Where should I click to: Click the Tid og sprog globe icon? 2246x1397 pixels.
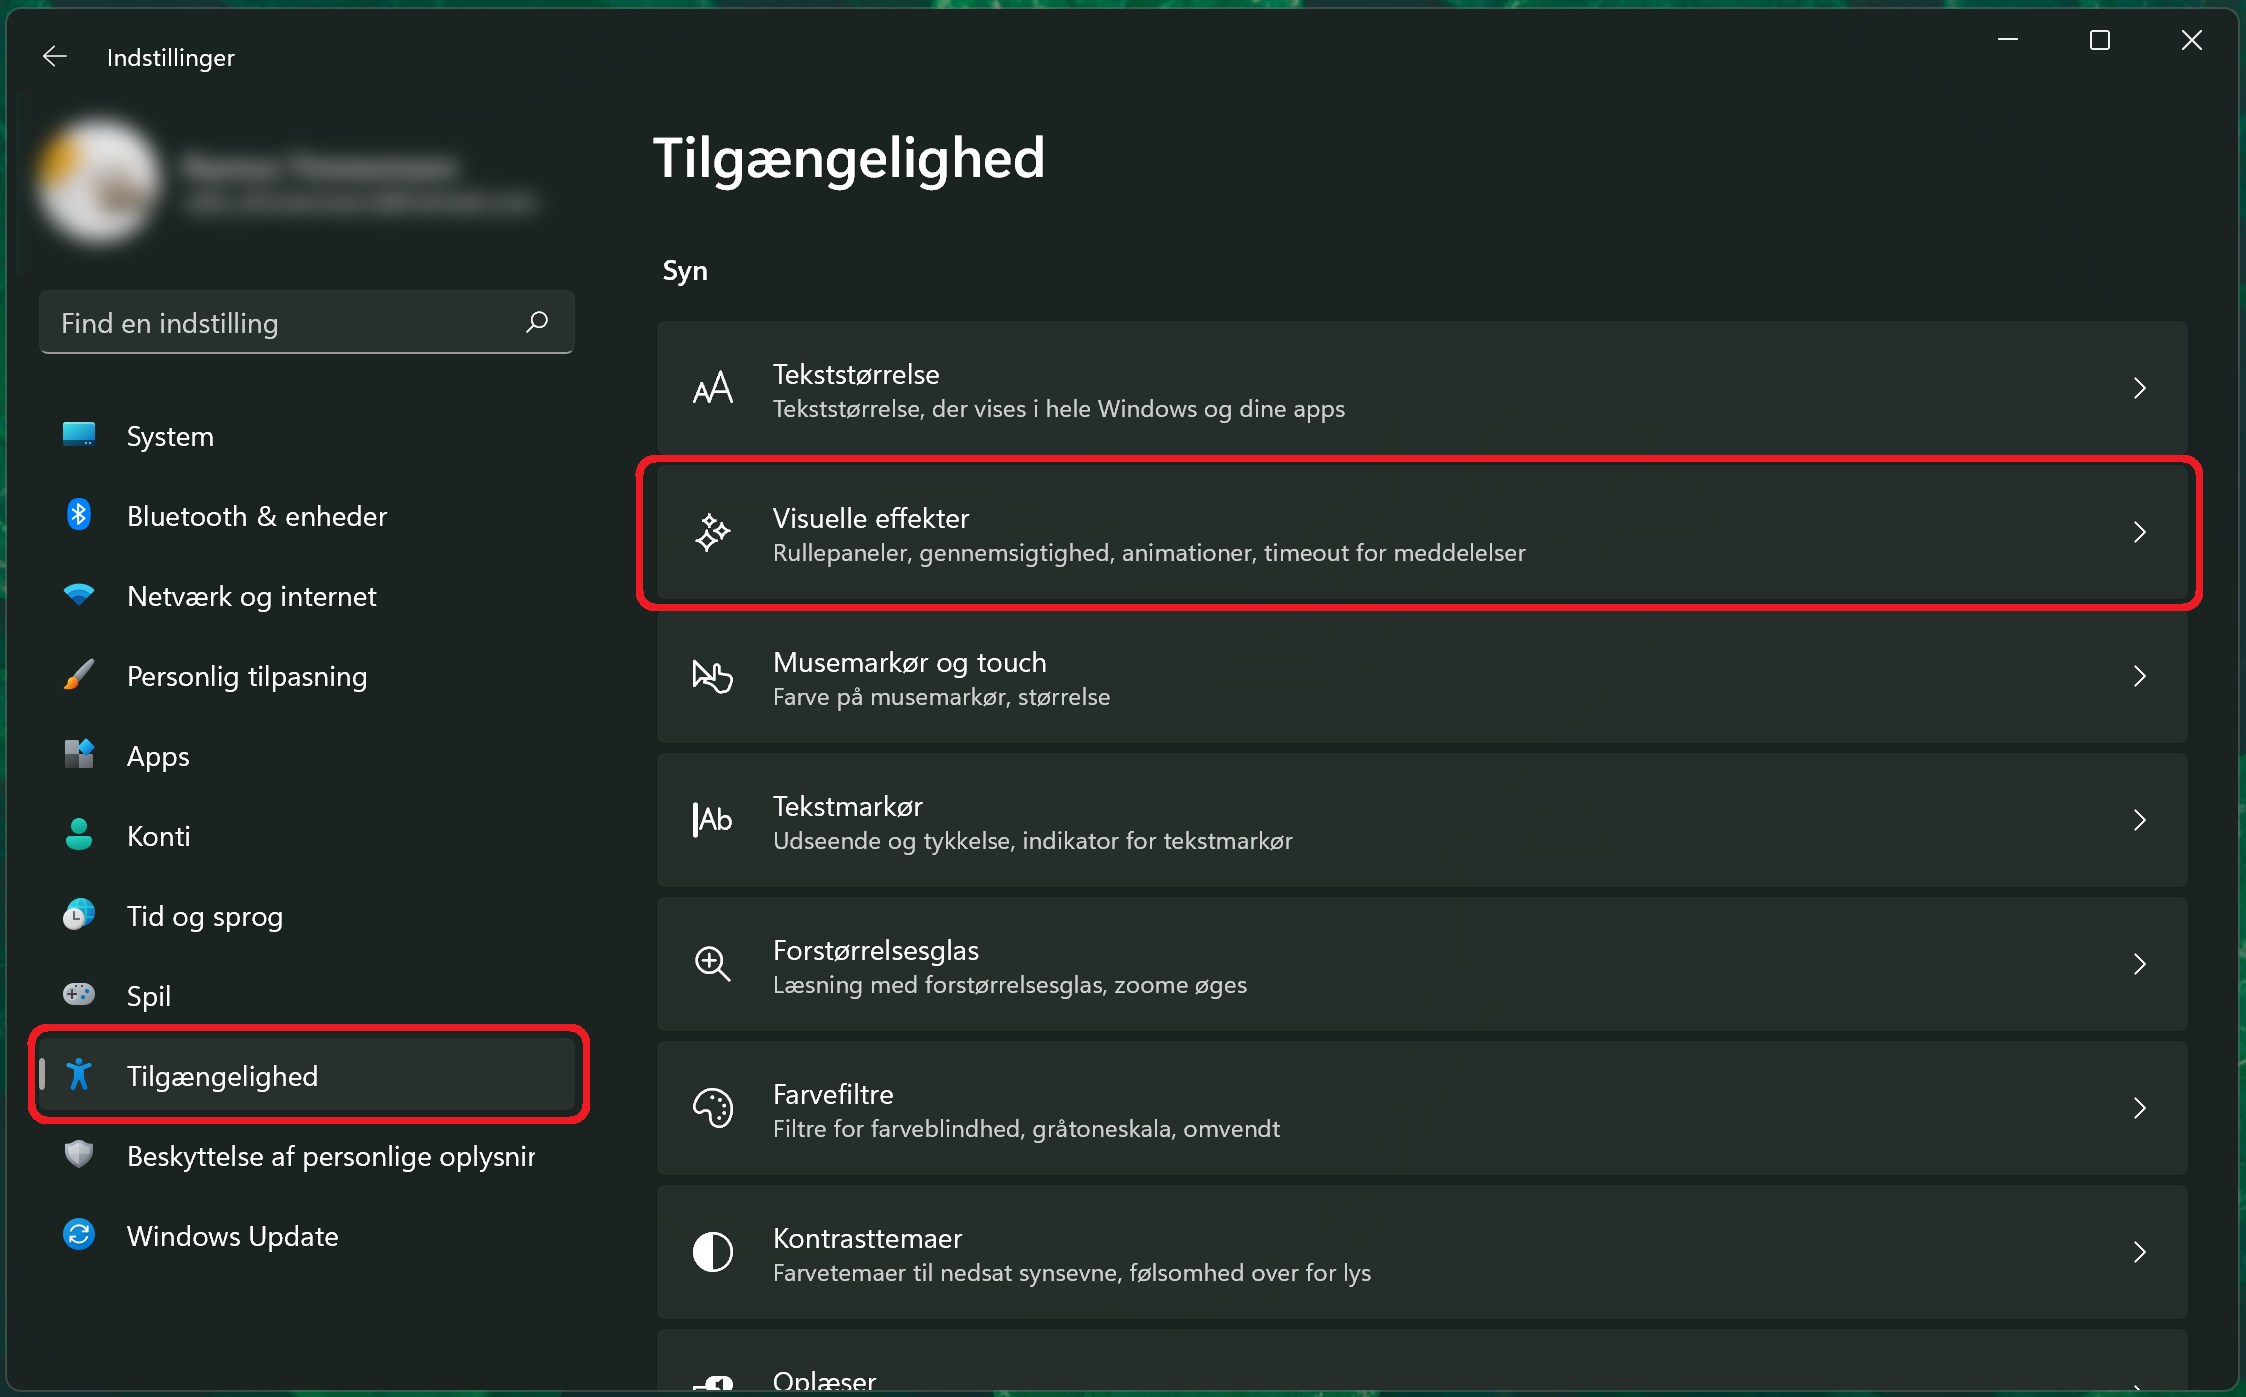[x=79, y=915]
